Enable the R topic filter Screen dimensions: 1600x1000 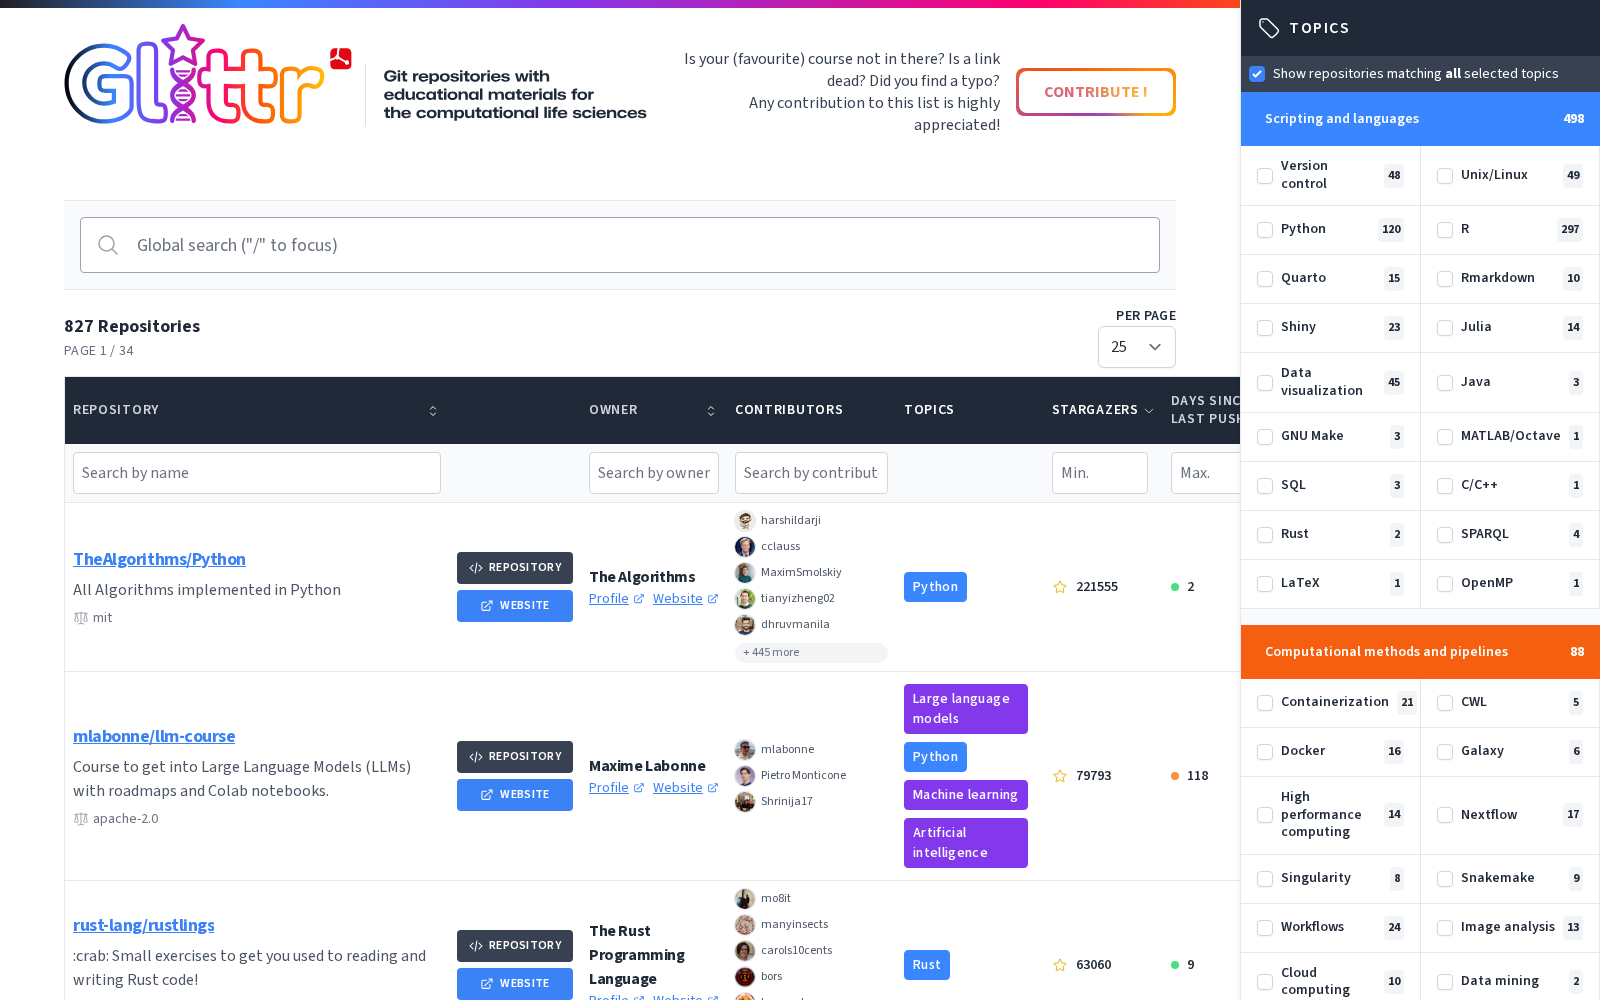tap(1445, 230)
